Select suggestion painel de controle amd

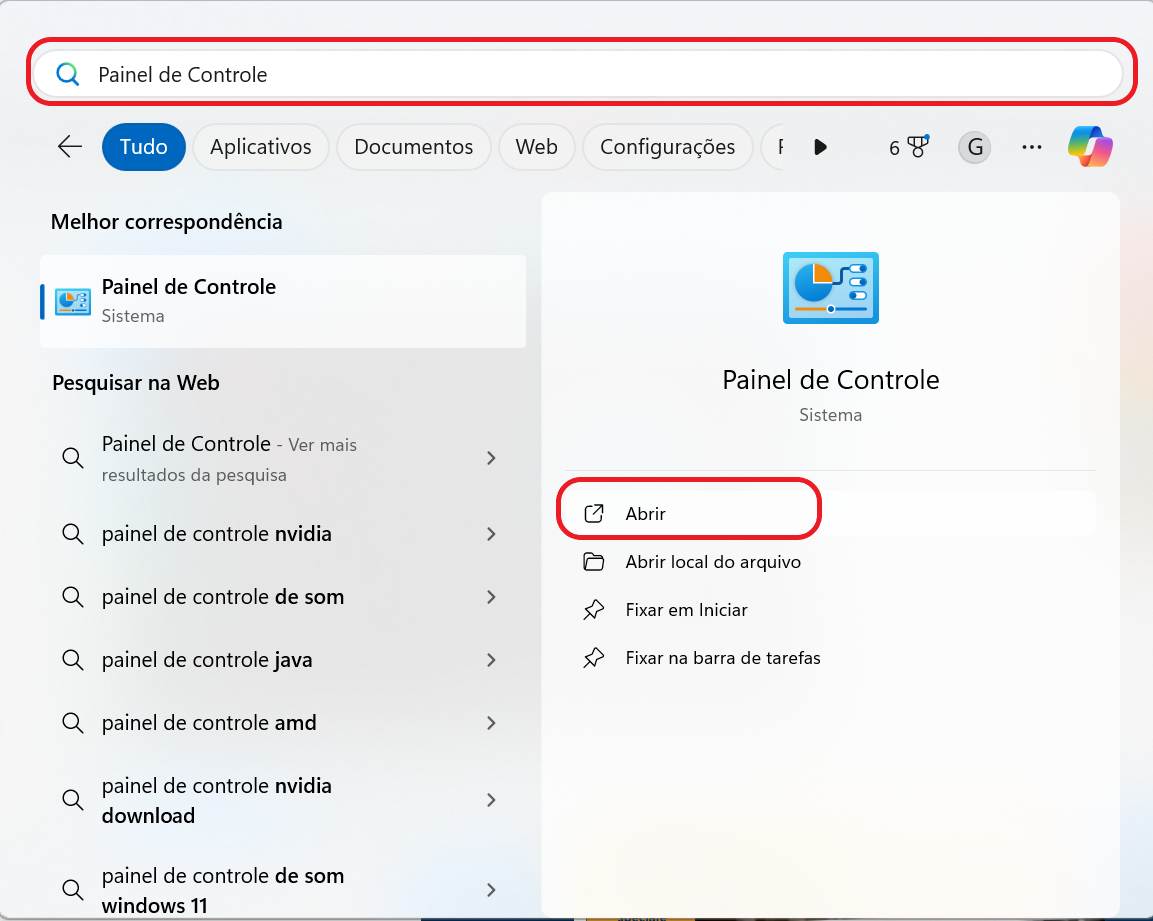(x=283, y=723)
